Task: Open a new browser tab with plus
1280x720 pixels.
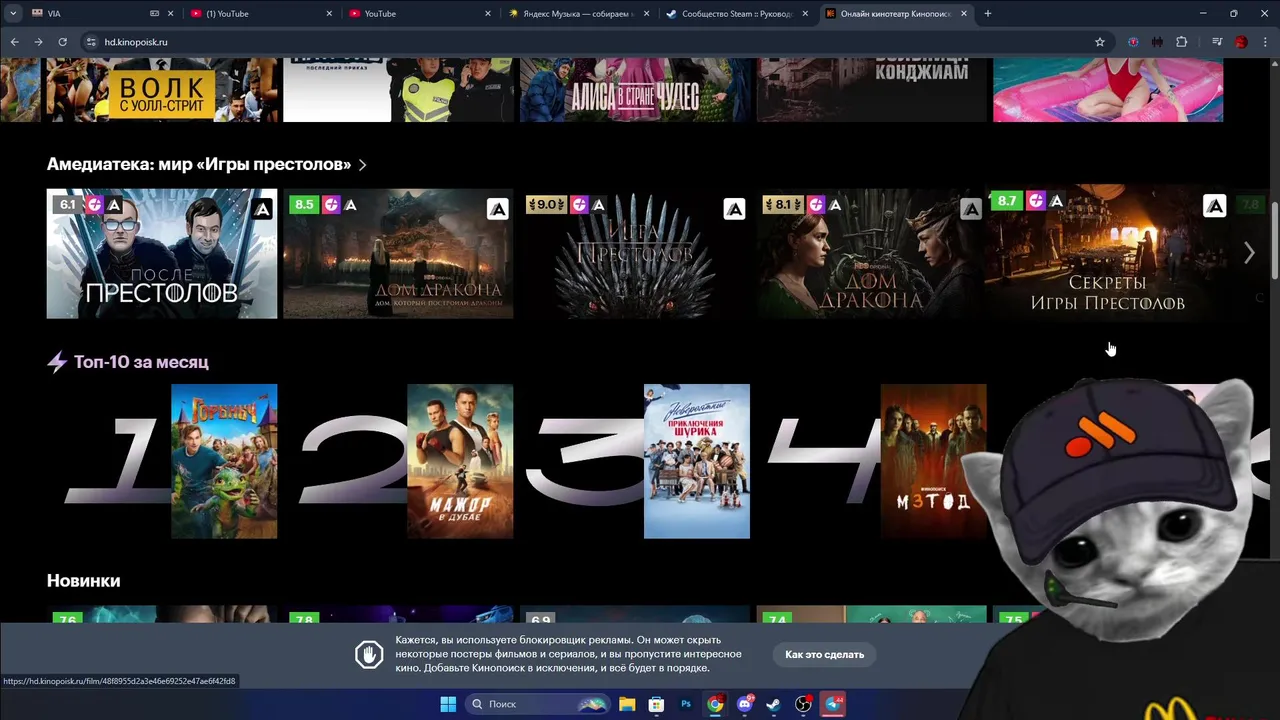Action: pyautogui.click(x=988, y=14)
